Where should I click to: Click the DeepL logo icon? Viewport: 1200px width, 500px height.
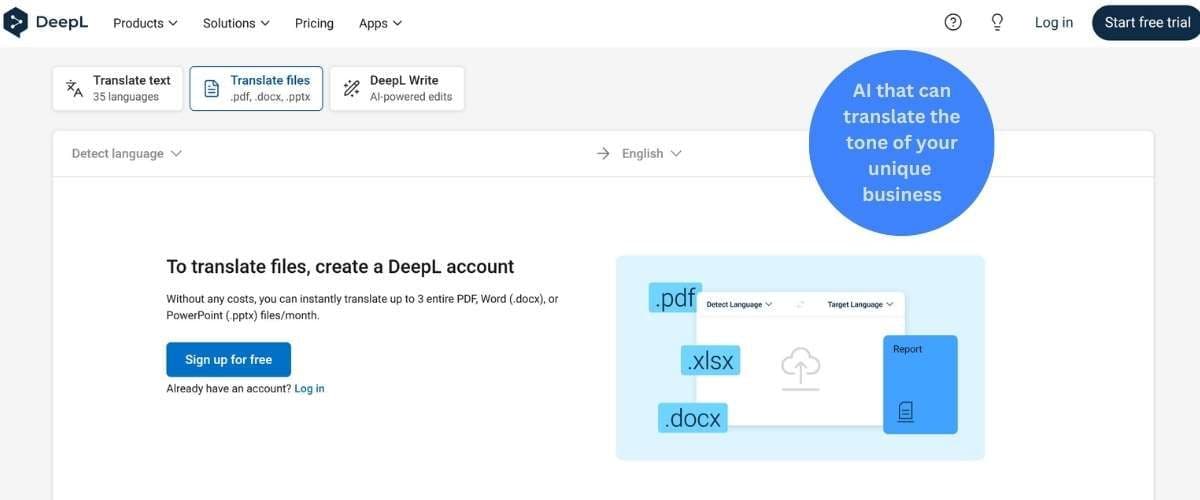pyautogui.click(x=15, y=22)
